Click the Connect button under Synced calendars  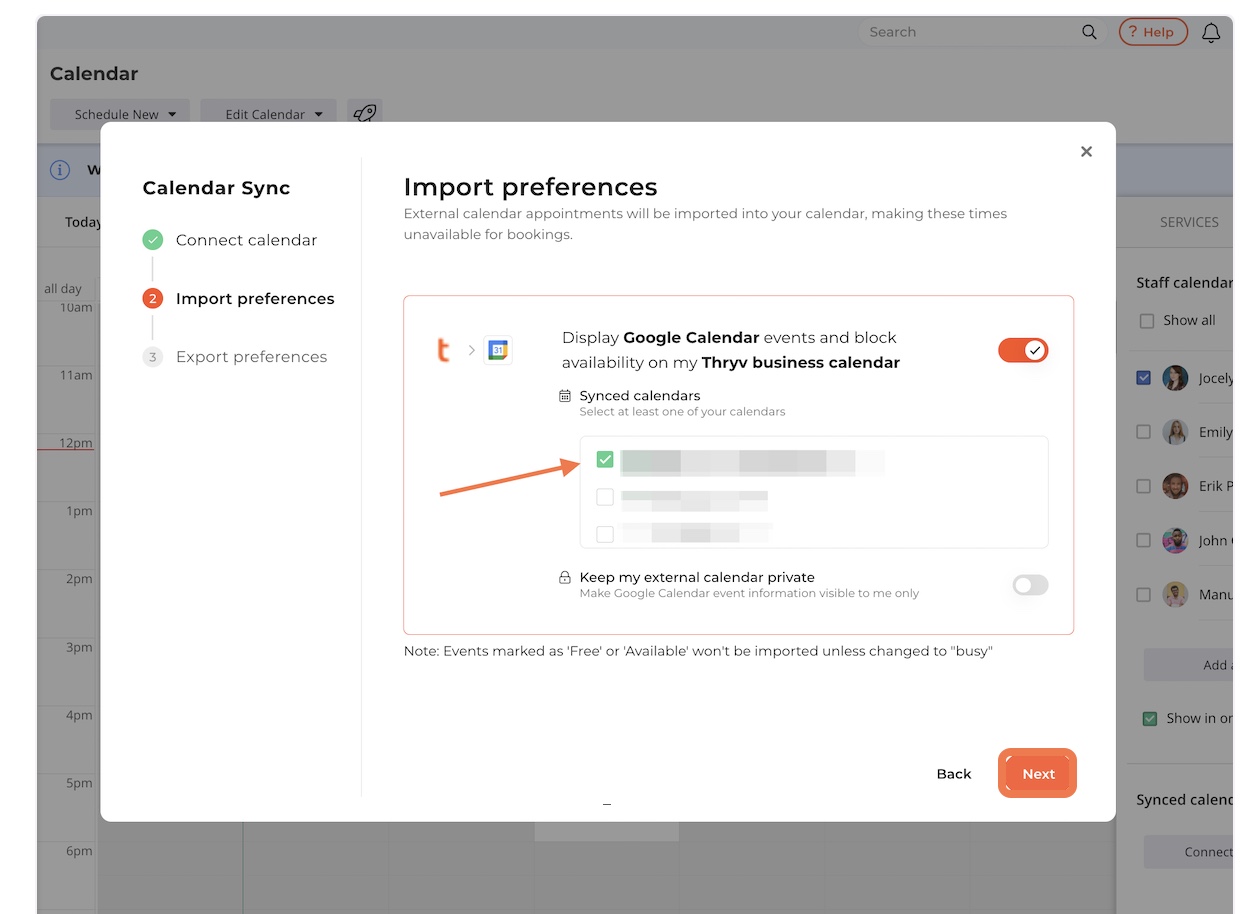coord(1188,852)
